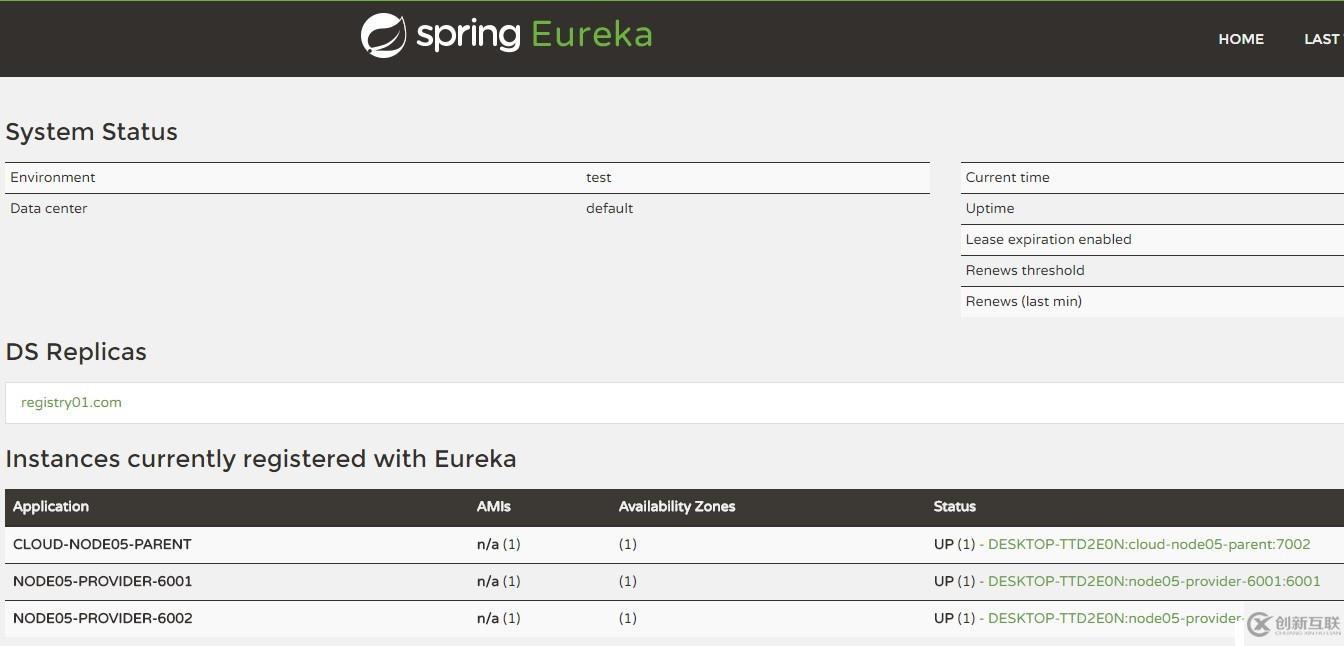The height and width of the screenshot is (646, 1344).
Task: Click the Lease expiration enabled row
Action: pyautogui.click(x=1048, y=239)
